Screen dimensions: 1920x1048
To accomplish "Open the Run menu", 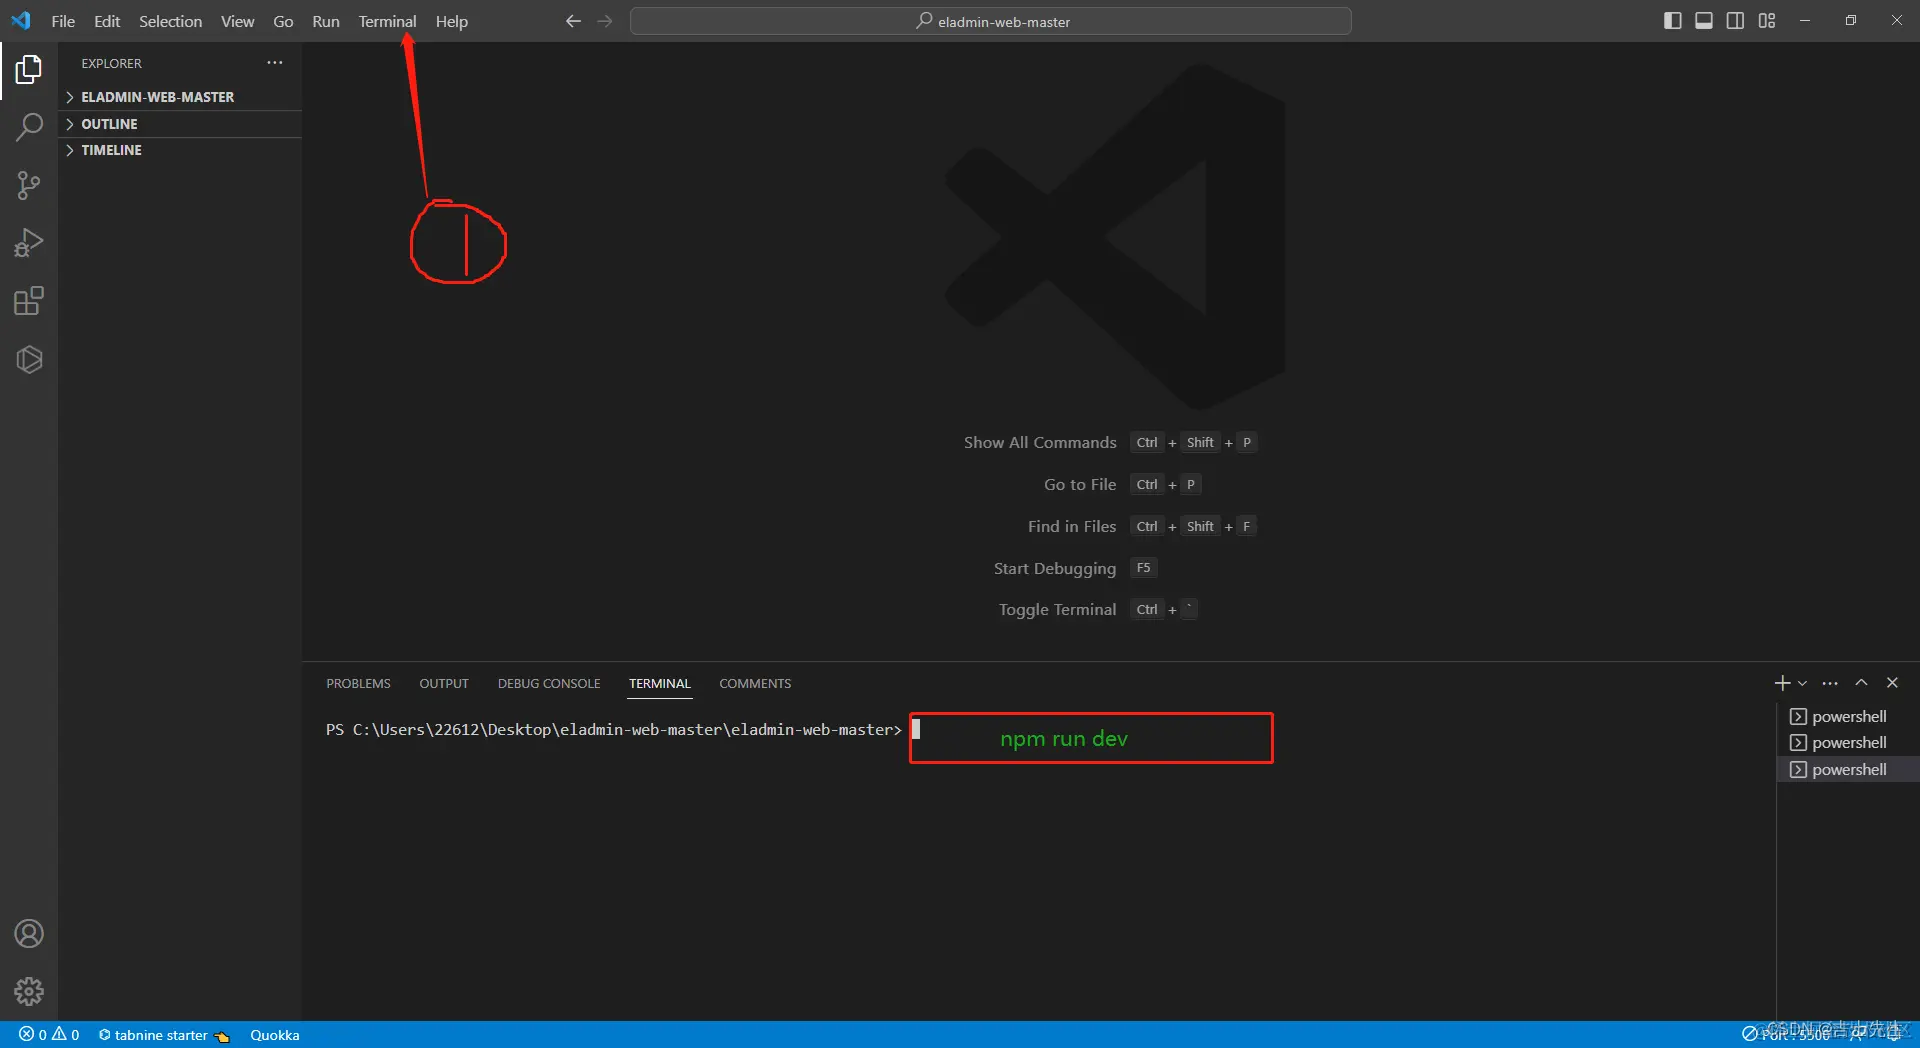I will [x=326, y=21].
